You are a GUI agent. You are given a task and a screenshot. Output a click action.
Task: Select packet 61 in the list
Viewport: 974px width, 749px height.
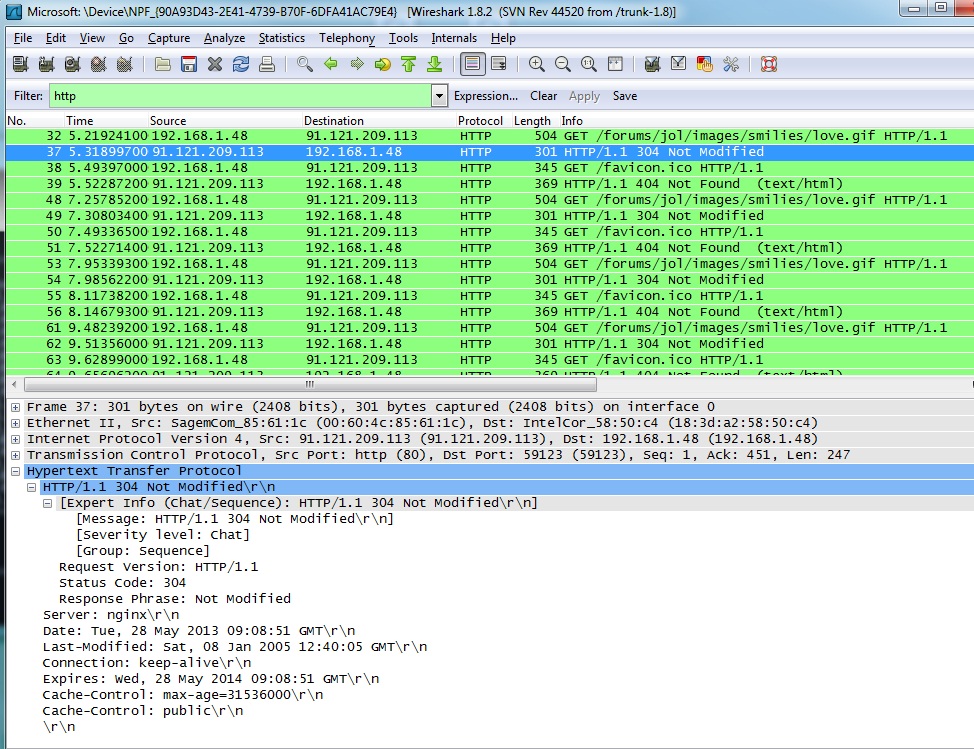coord(489,328)
